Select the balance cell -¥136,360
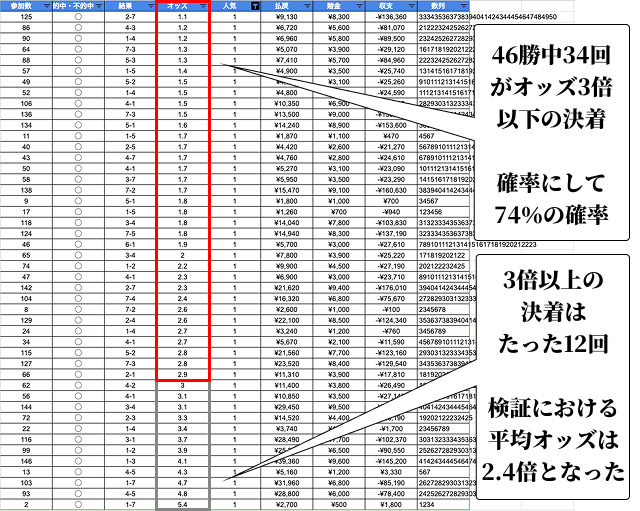640x511 pixels. (391, 17)
